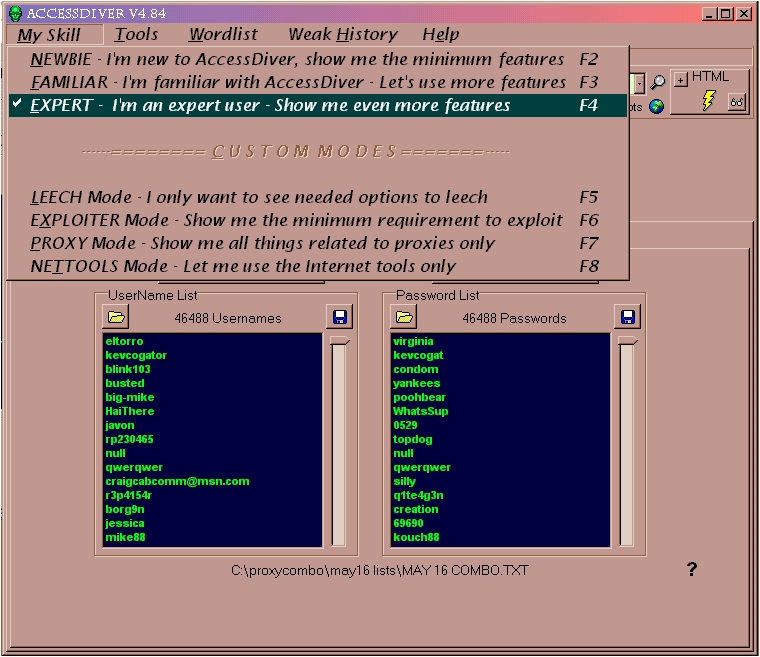This screenshot has width=760, height=657.
Task: Click the 46488 Passwords count label
Action: (514, 319)
